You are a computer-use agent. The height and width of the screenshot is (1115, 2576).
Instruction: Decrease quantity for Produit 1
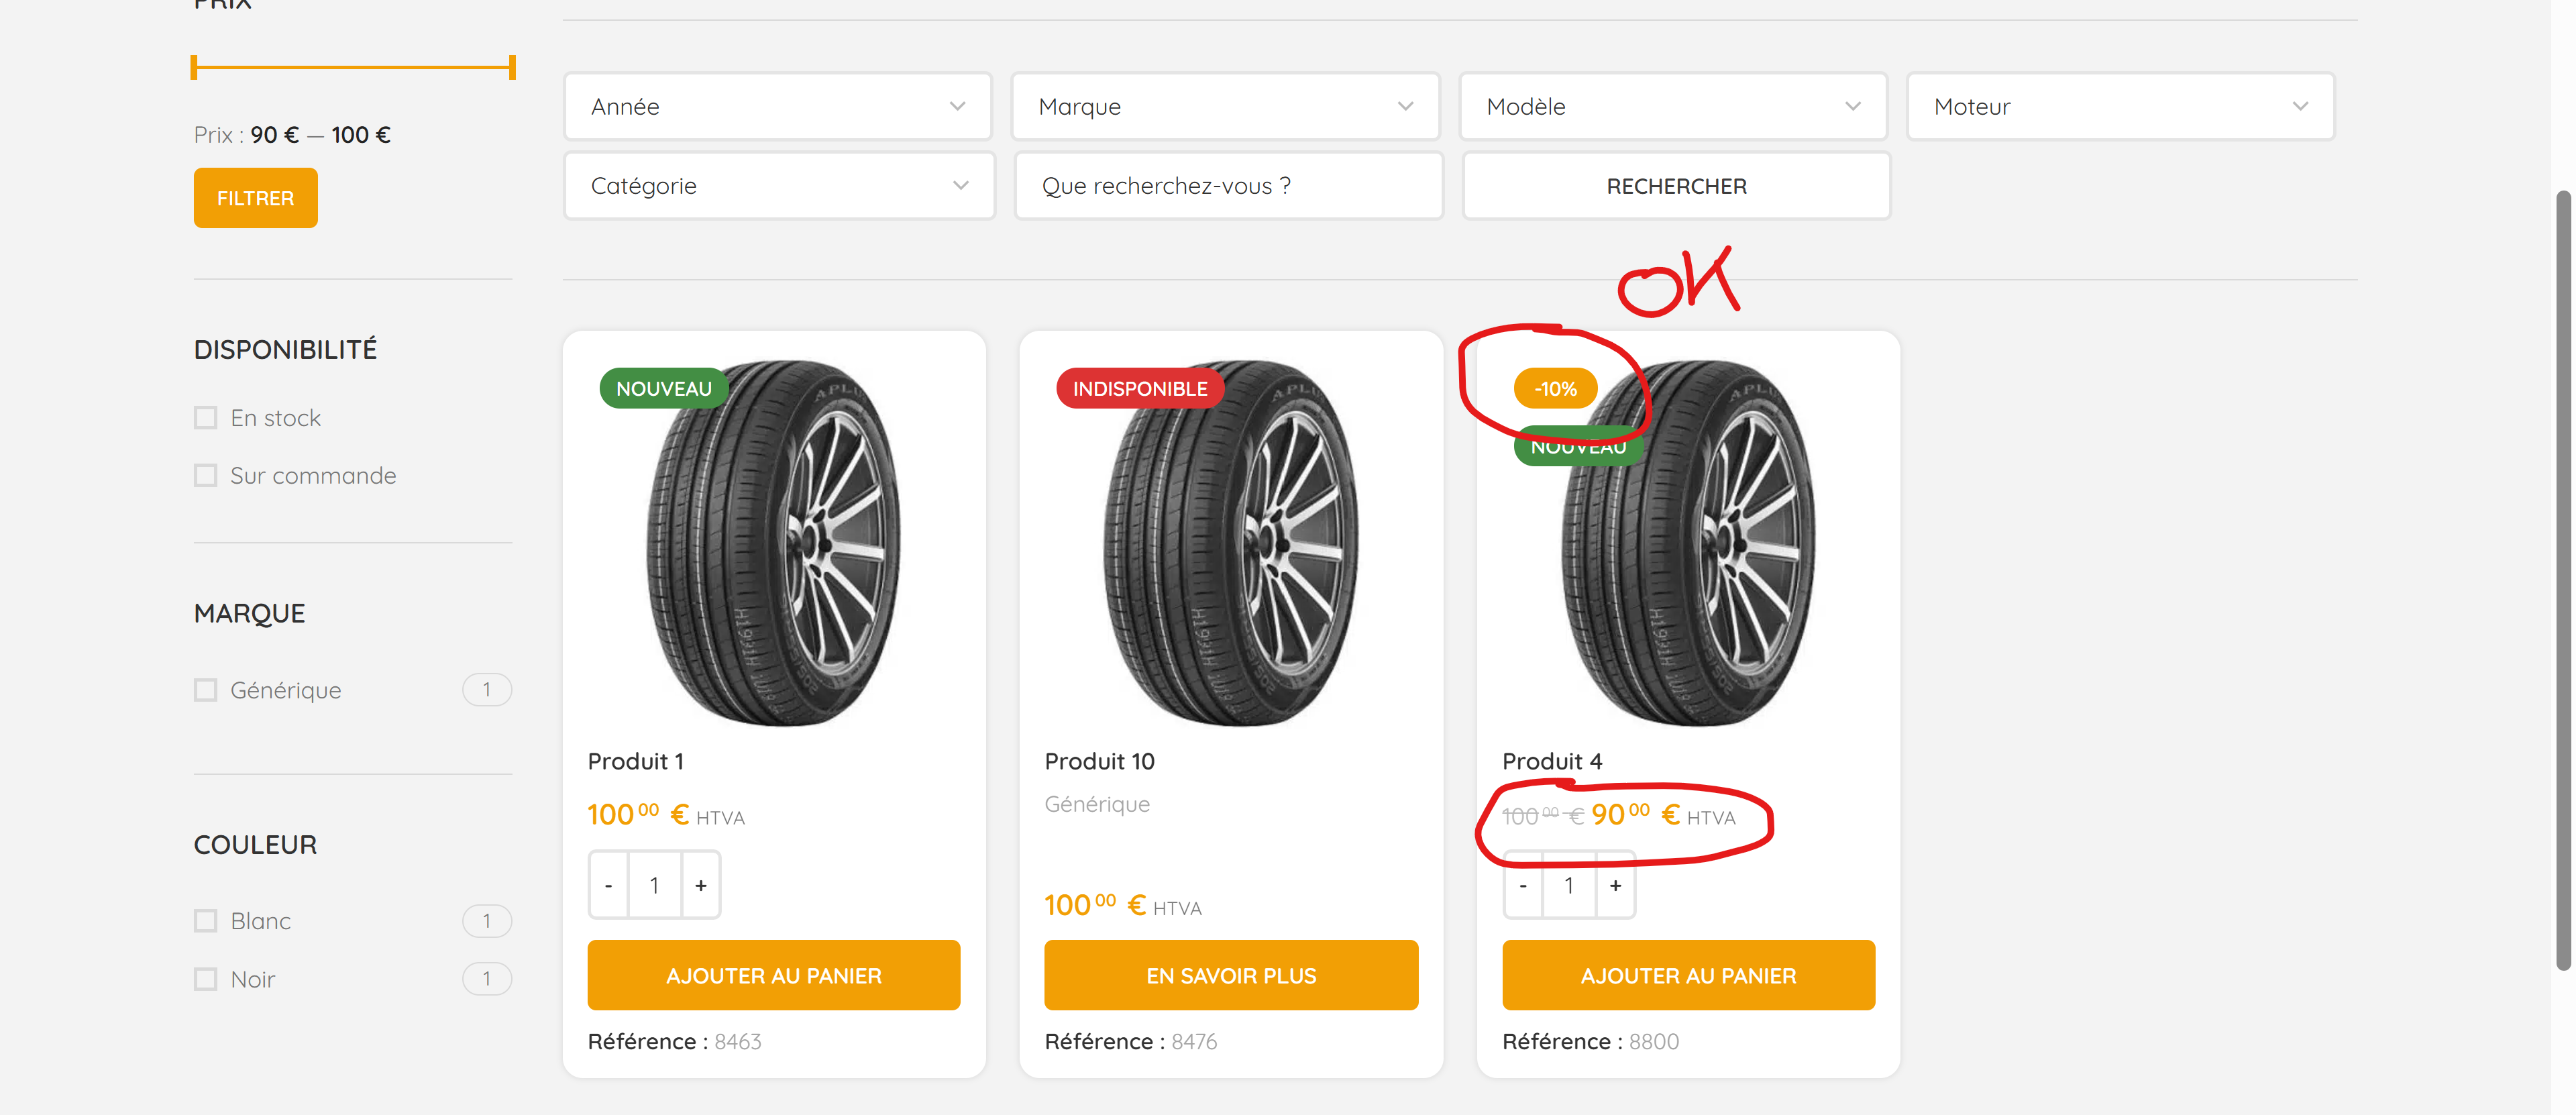pos(608,885)
